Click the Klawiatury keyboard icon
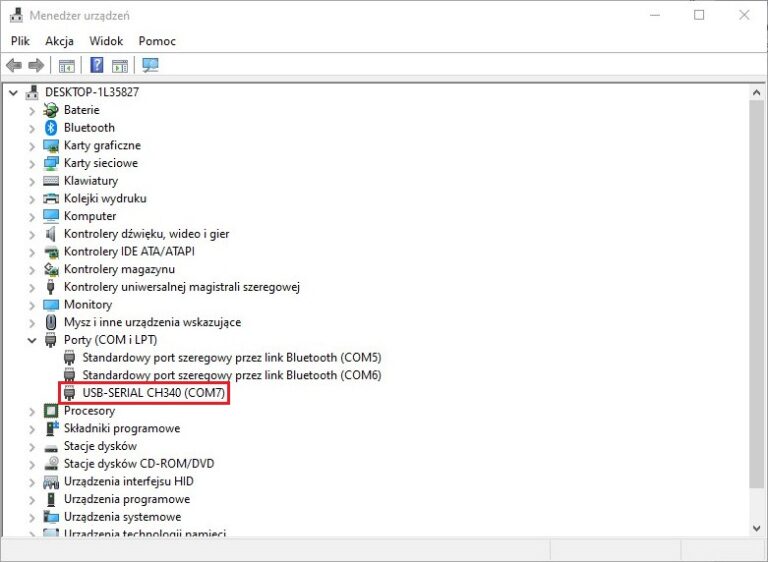 (x=51, y=181)
